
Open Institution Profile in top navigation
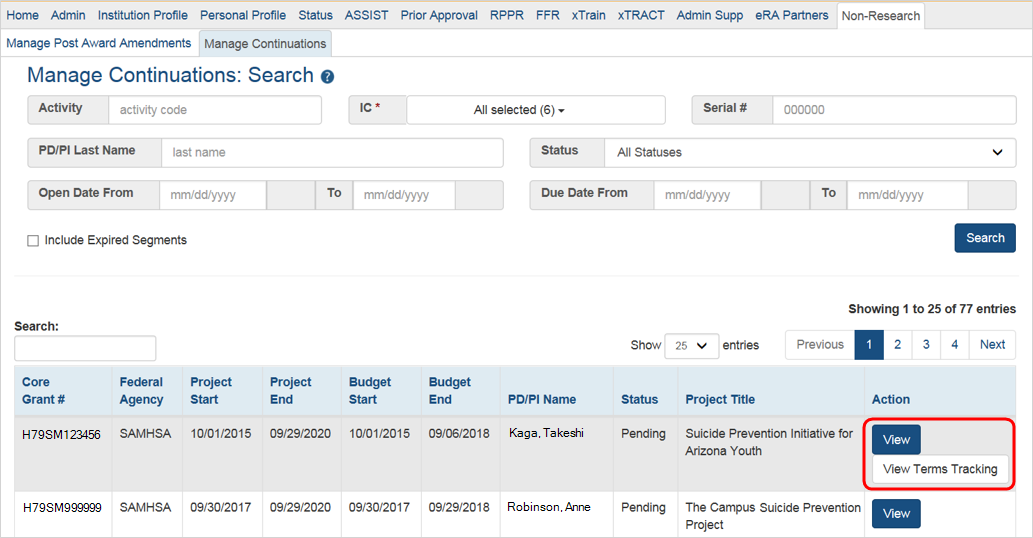[x=142, y=15]
